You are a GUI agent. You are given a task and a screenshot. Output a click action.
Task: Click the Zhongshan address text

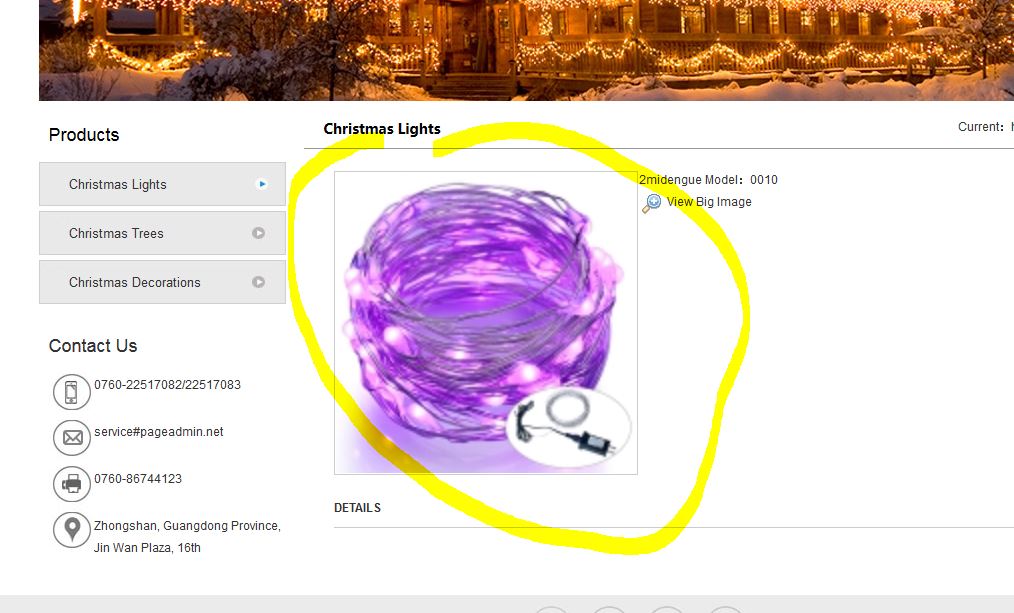tap(187, 537)
